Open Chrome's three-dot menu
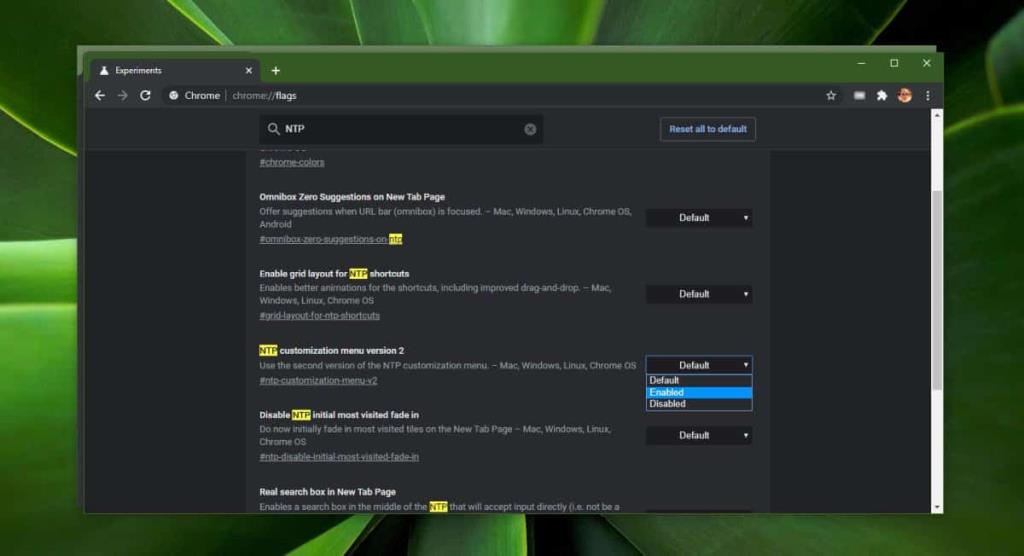1024x556 pixels. click(x=928, y=95)
